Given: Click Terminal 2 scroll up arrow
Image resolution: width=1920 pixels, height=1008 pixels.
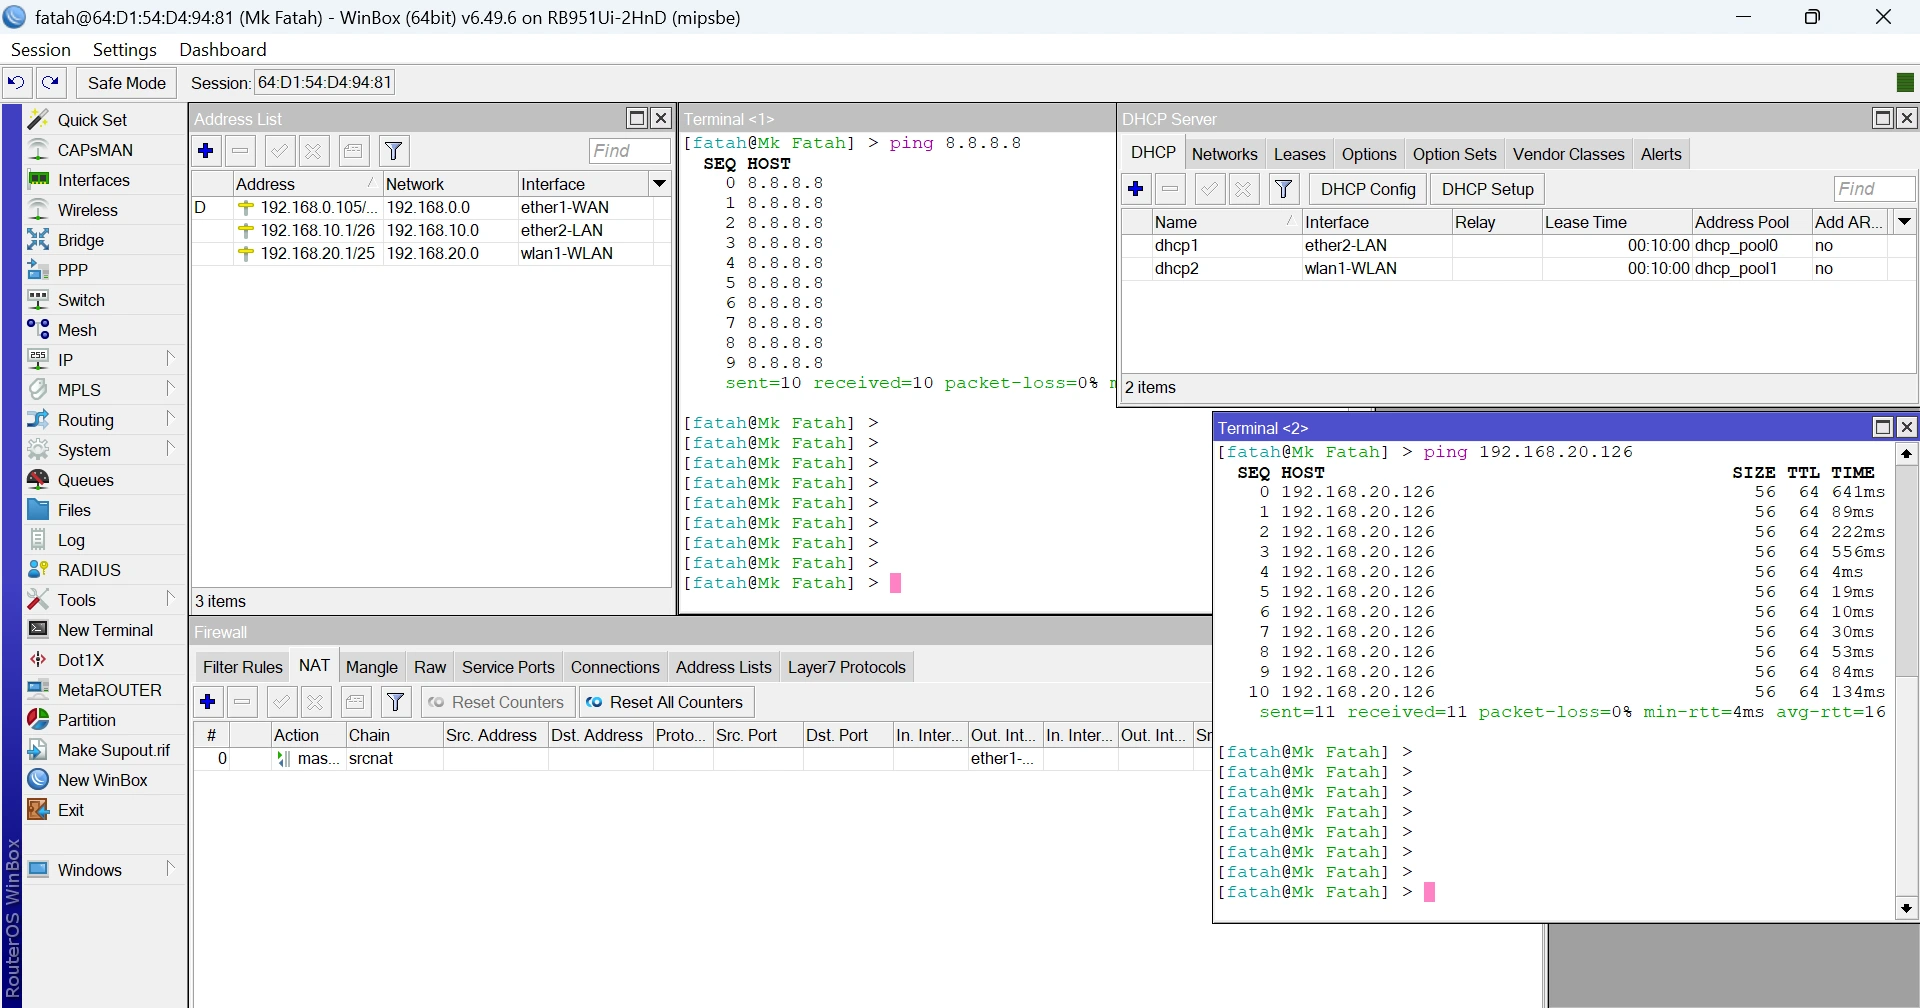Looking at the screenshot, I should [x=1906, y=454].
